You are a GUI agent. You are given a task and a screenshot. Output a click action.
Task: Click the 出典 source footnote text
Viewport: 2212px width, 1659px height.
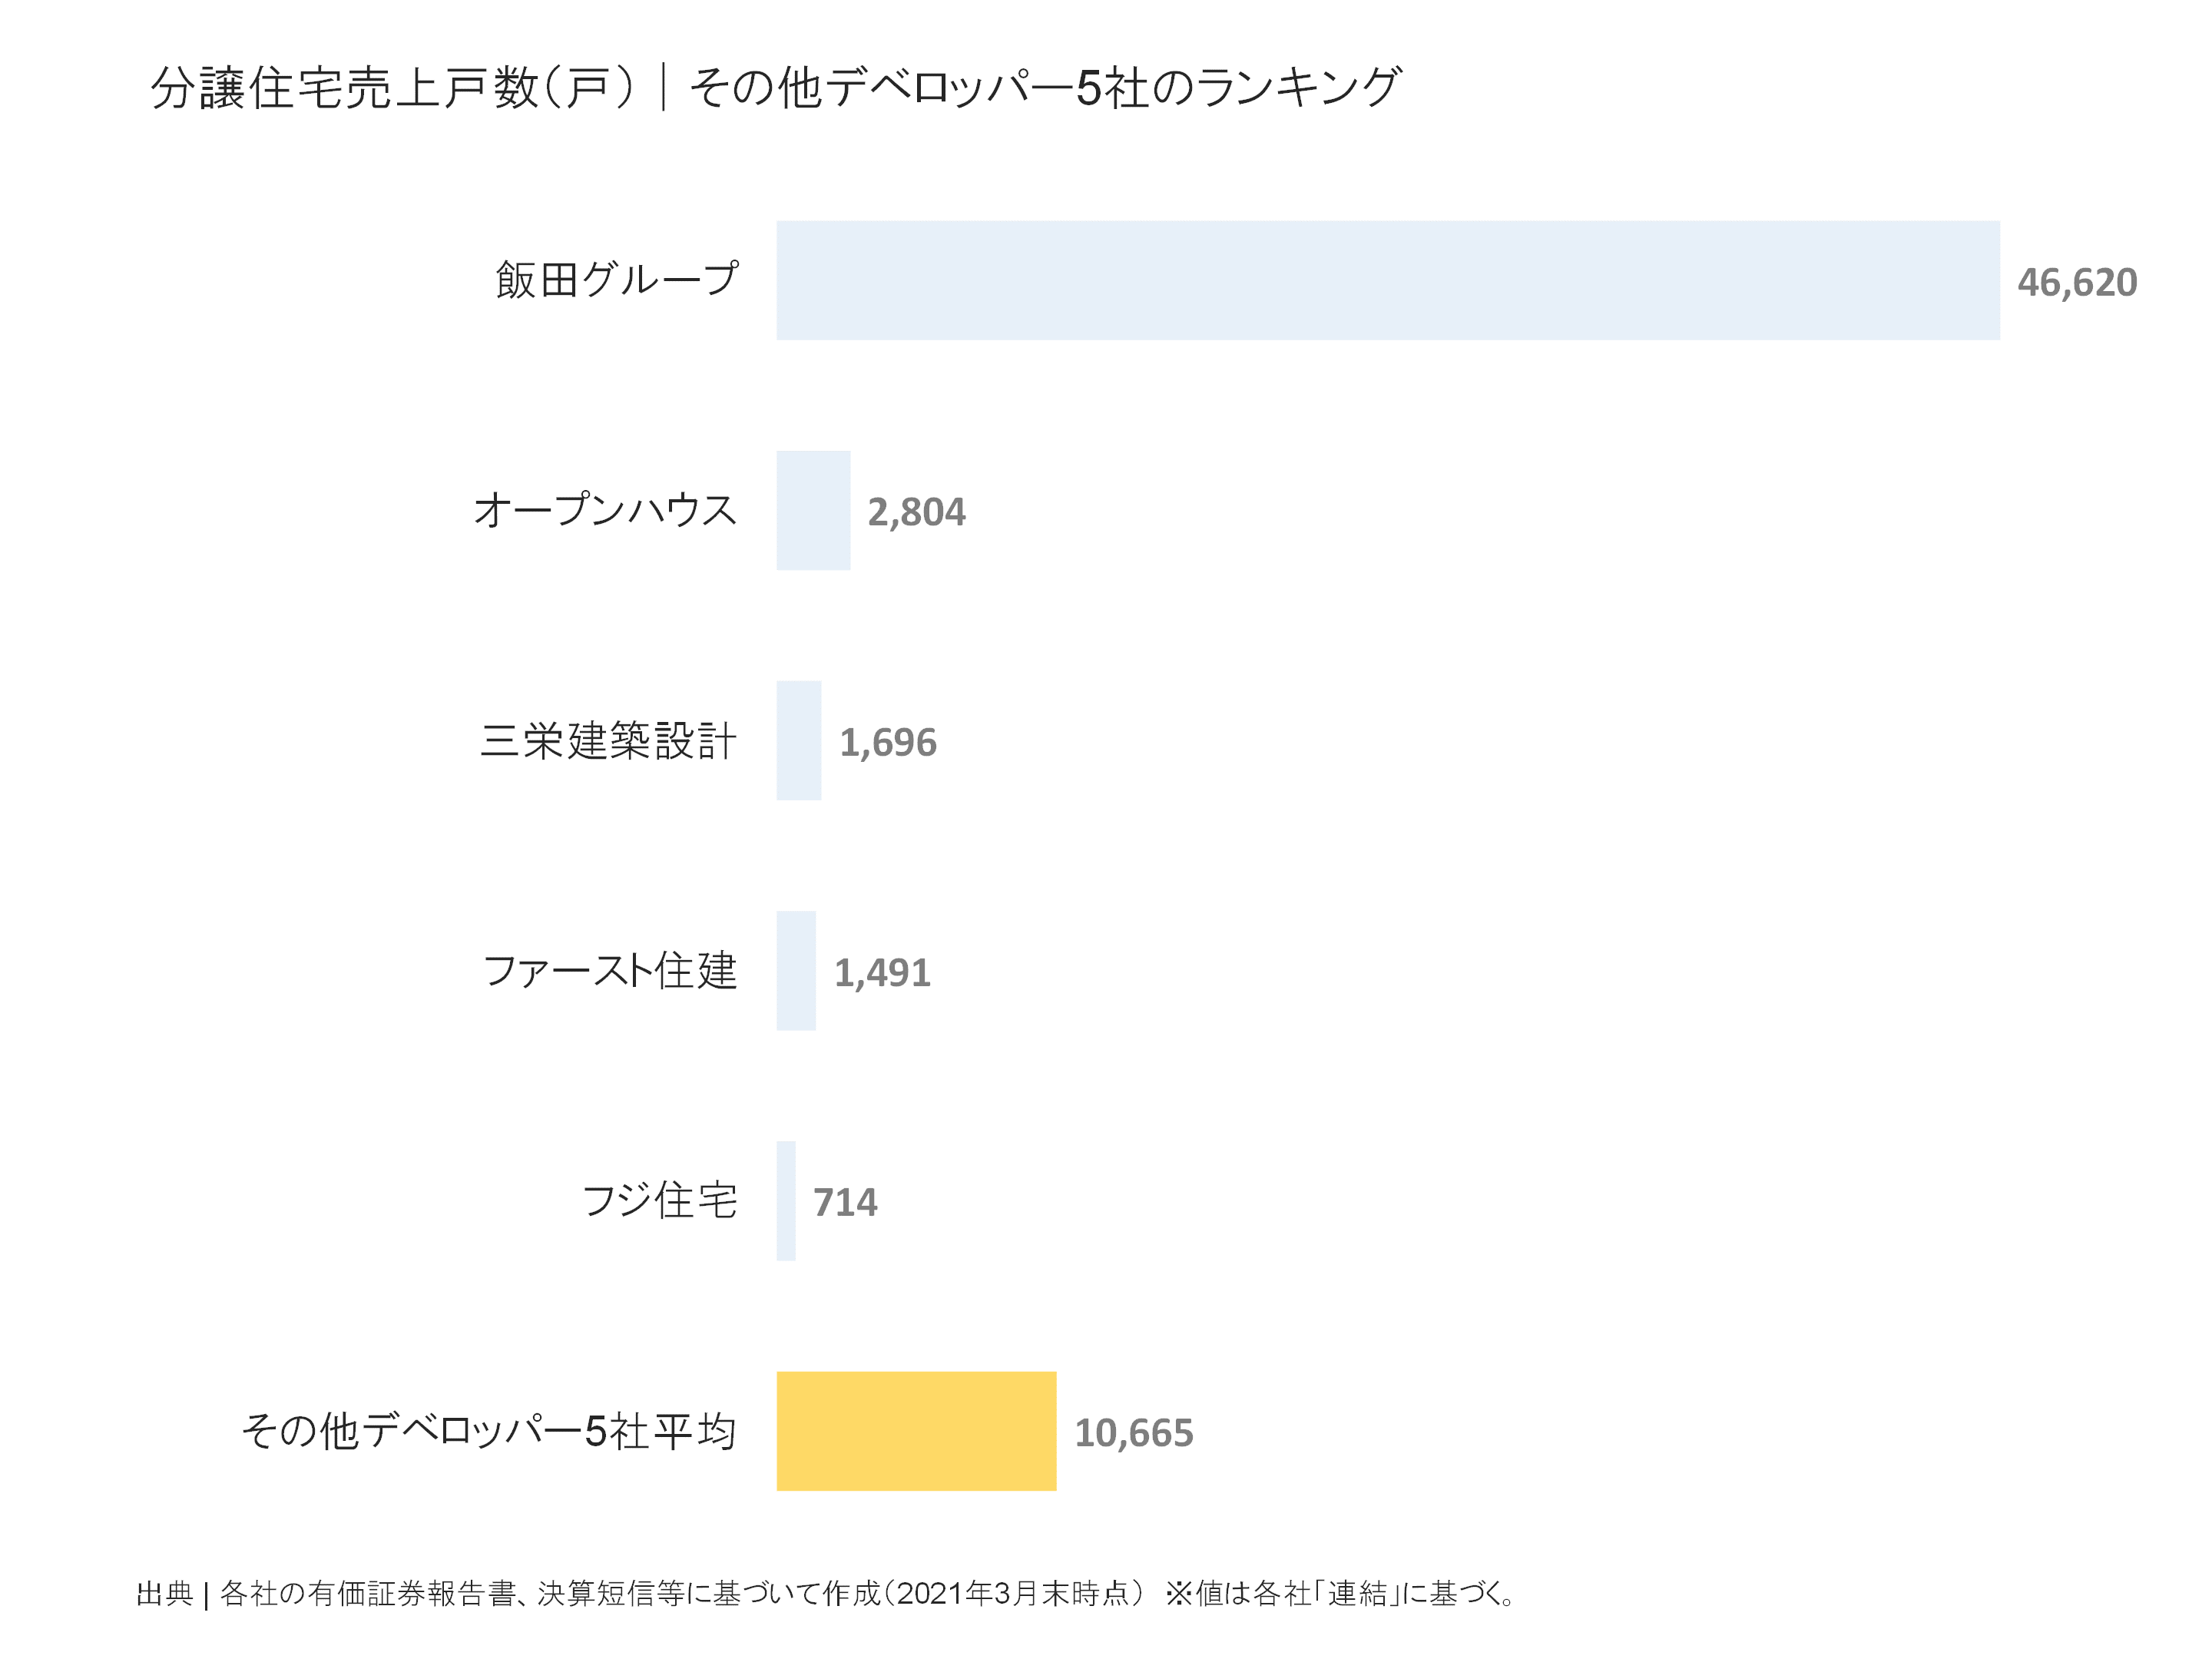pyautogui.click(x=825, y=1593)
